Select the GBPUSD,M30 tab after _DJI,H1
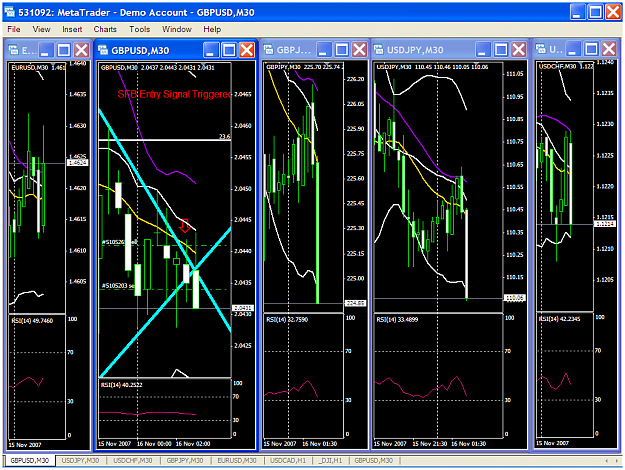The image size is (625, 470). click(x=374, y=460)
